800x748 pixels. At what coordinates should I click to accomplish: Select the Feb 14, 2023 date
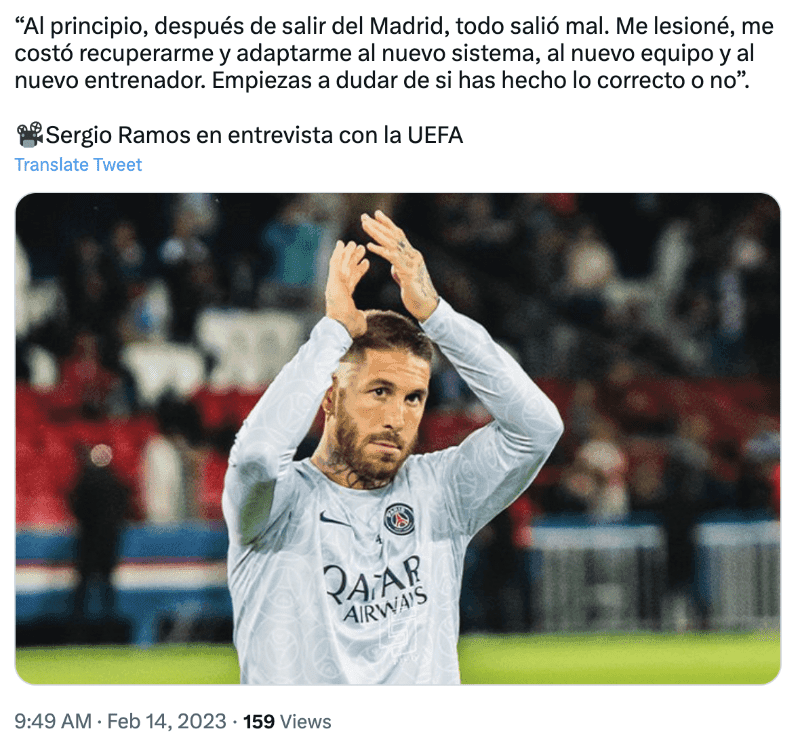click(x=166, y=721)
